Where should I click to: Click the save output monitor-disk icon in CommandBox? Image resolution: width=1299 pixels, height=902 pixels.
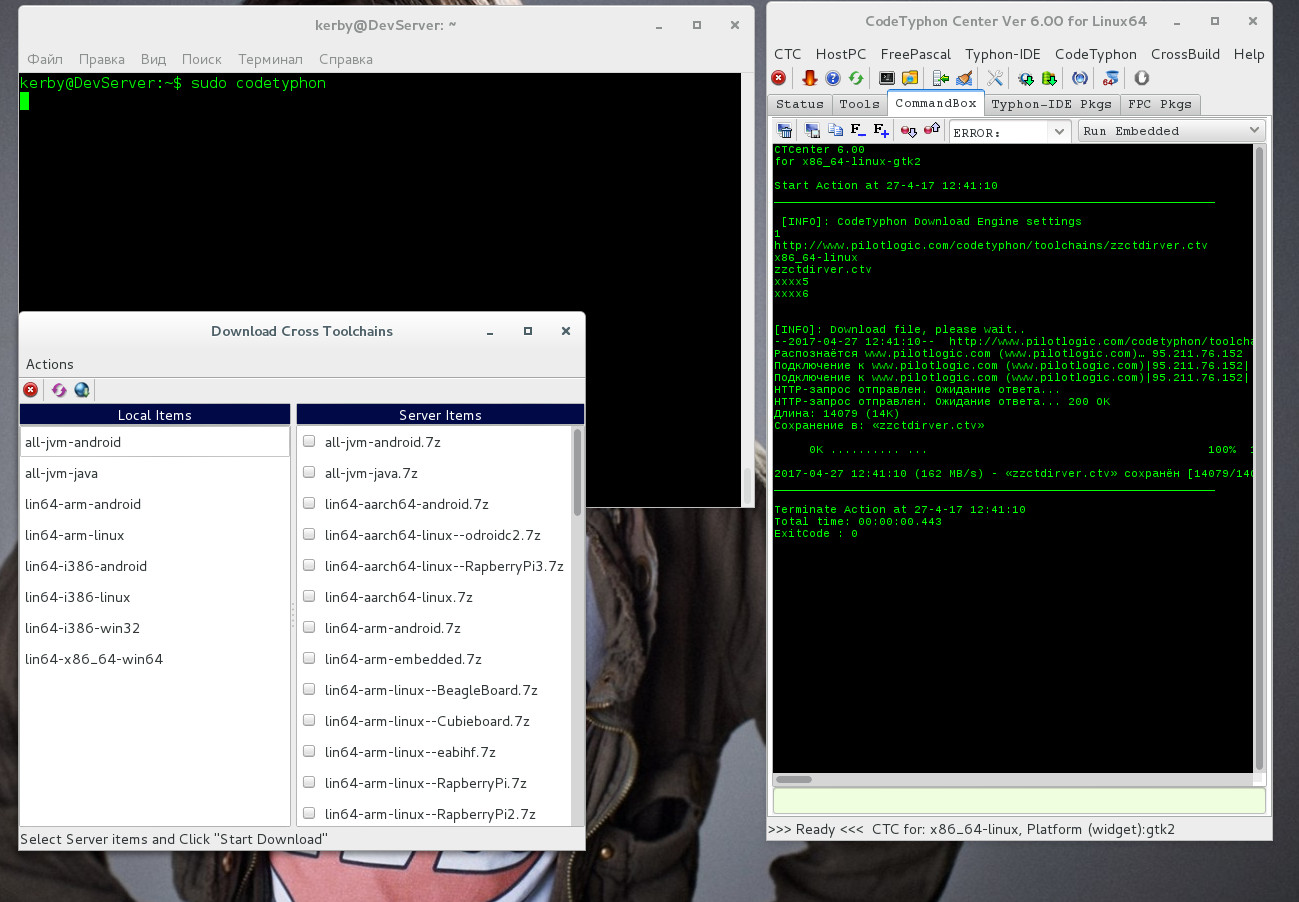tap(812, 130)
